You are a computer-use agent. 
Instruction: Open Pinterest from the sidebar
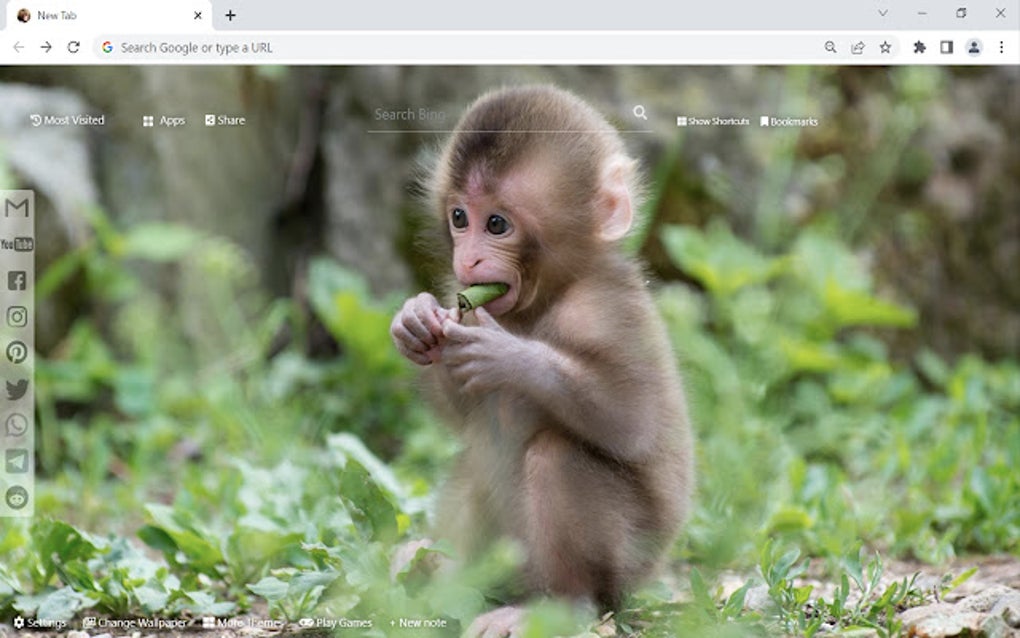[15, 353]
